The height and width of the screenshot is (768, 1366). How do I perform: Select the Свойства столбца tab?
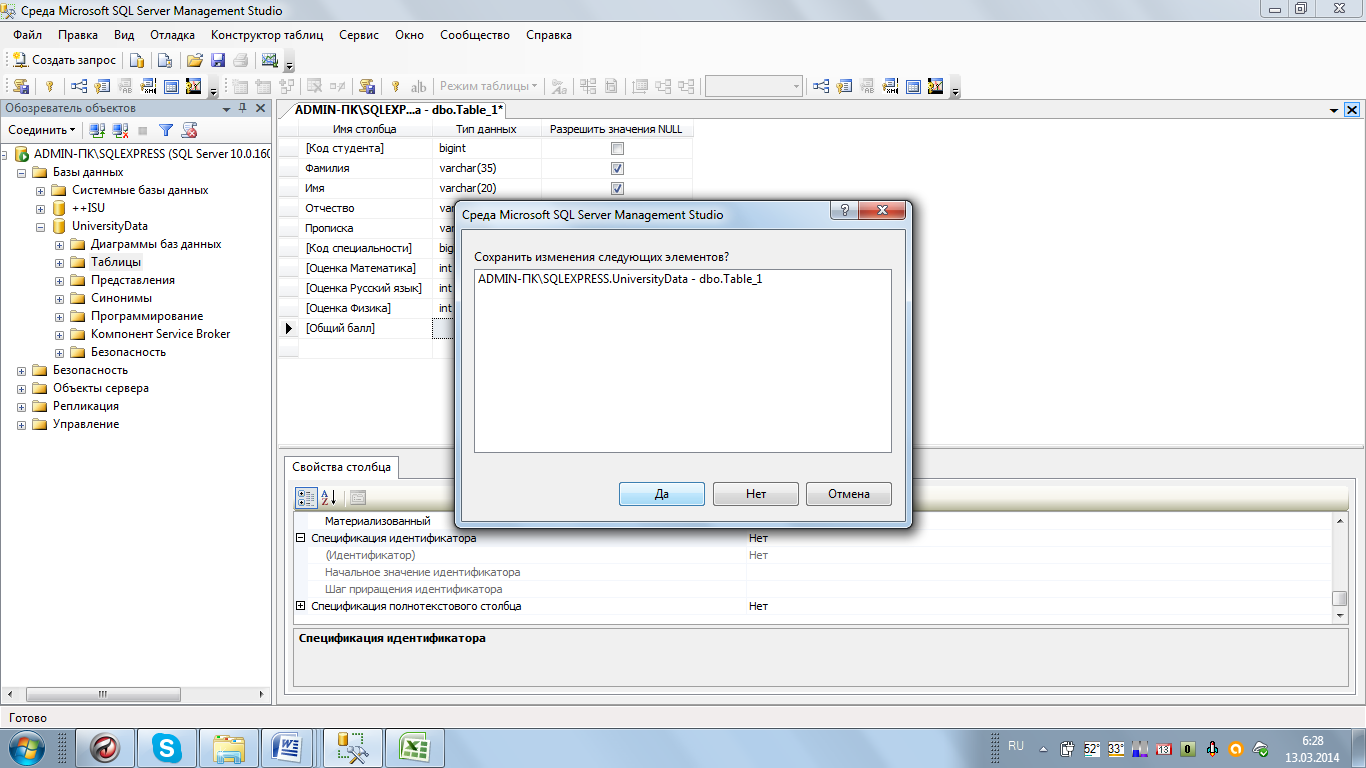(343, 467)
